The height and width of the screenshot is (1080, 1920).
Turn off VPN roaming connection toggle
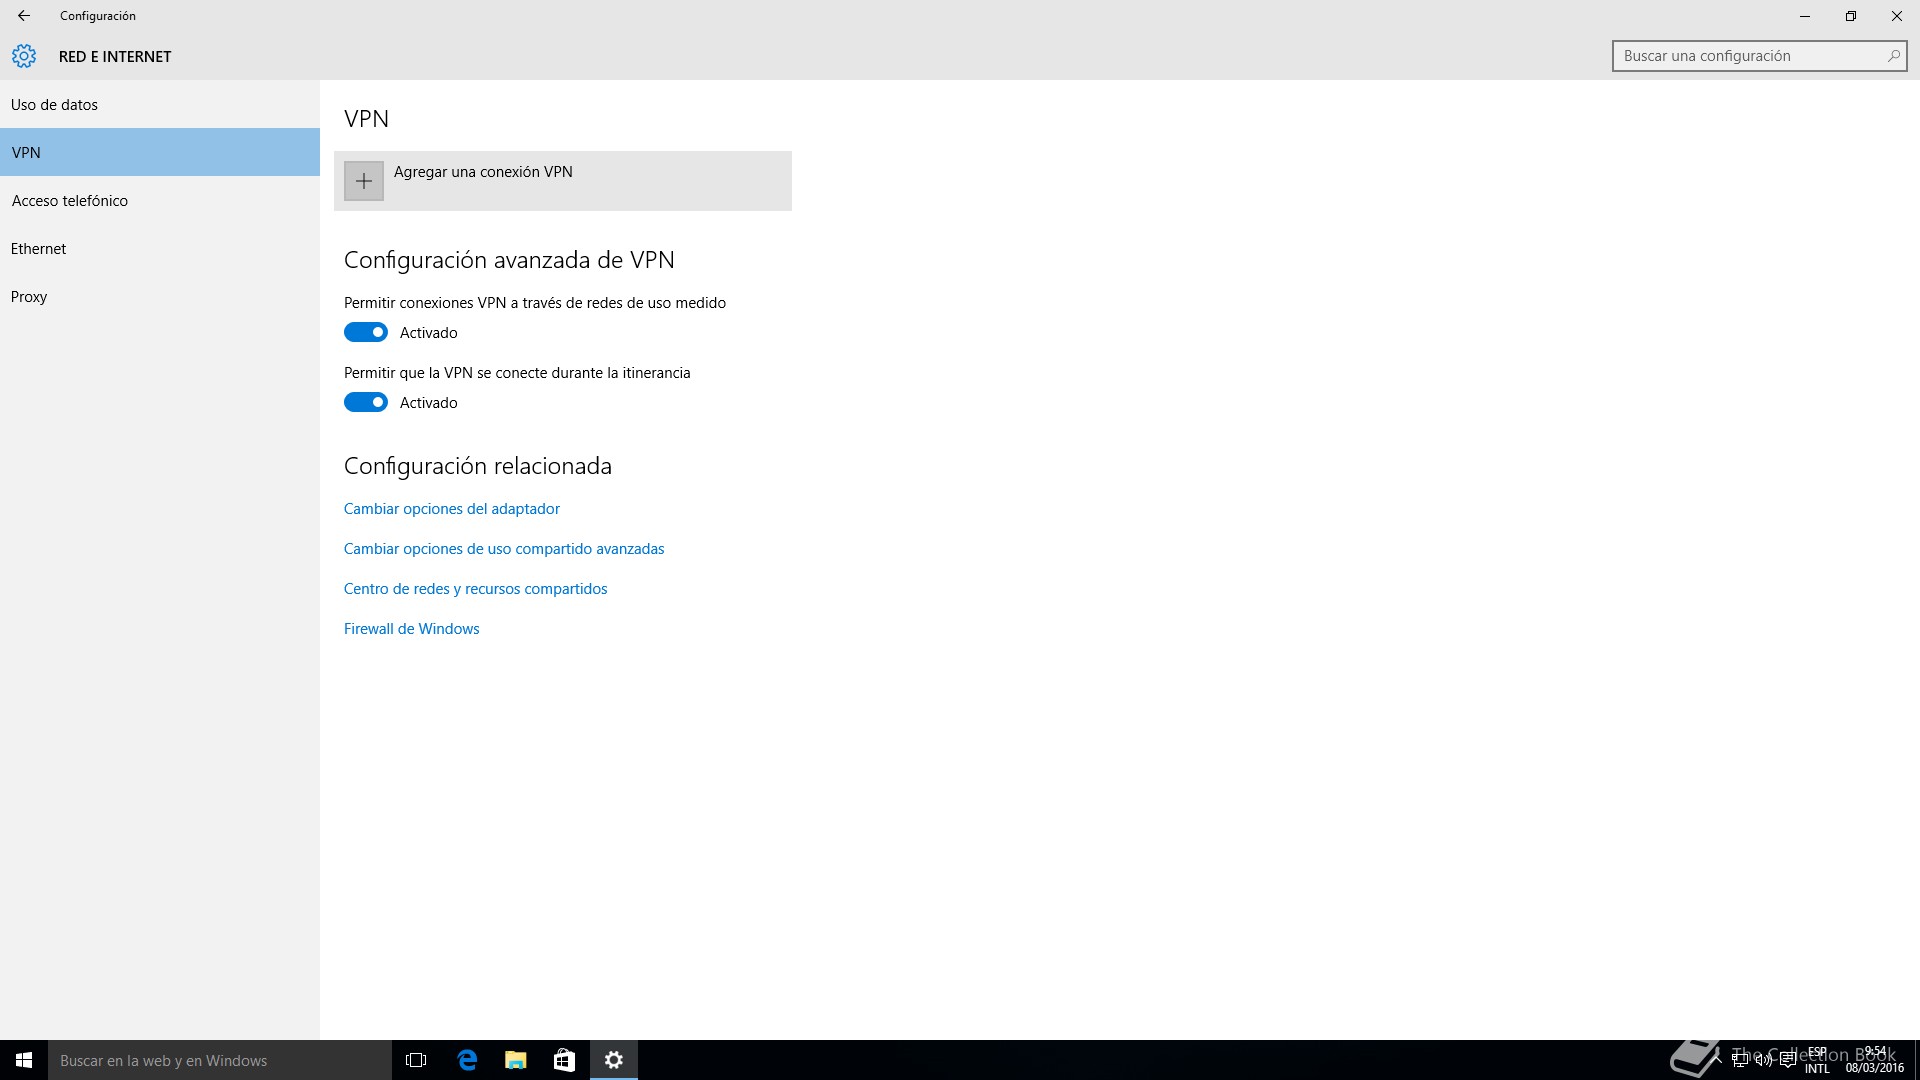click(x=366, y=402)
